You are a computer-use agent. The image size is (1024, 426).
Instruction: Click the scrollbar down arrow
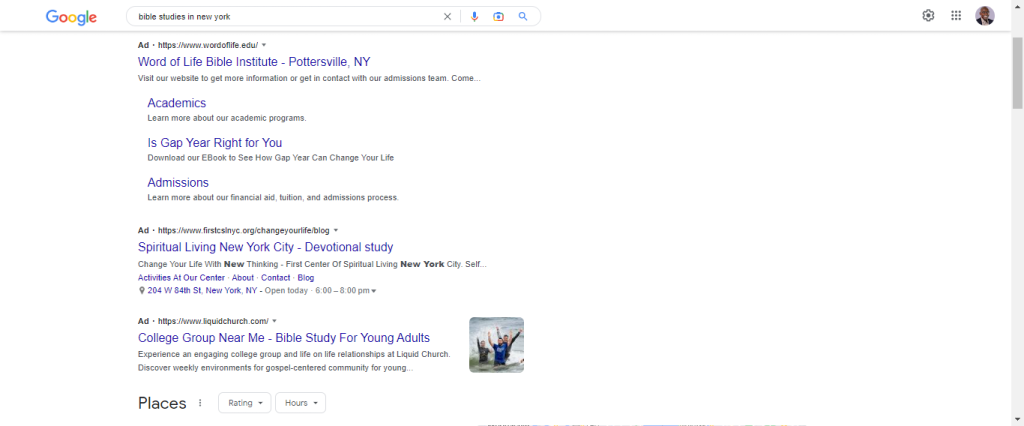1017,419
